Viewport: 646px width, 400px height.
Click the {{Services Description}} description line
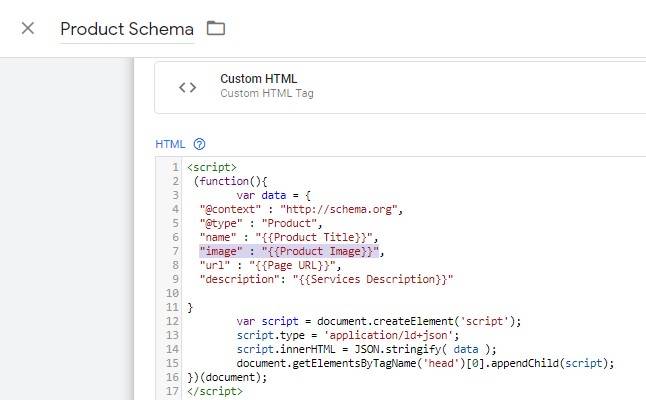pos(326,279)
